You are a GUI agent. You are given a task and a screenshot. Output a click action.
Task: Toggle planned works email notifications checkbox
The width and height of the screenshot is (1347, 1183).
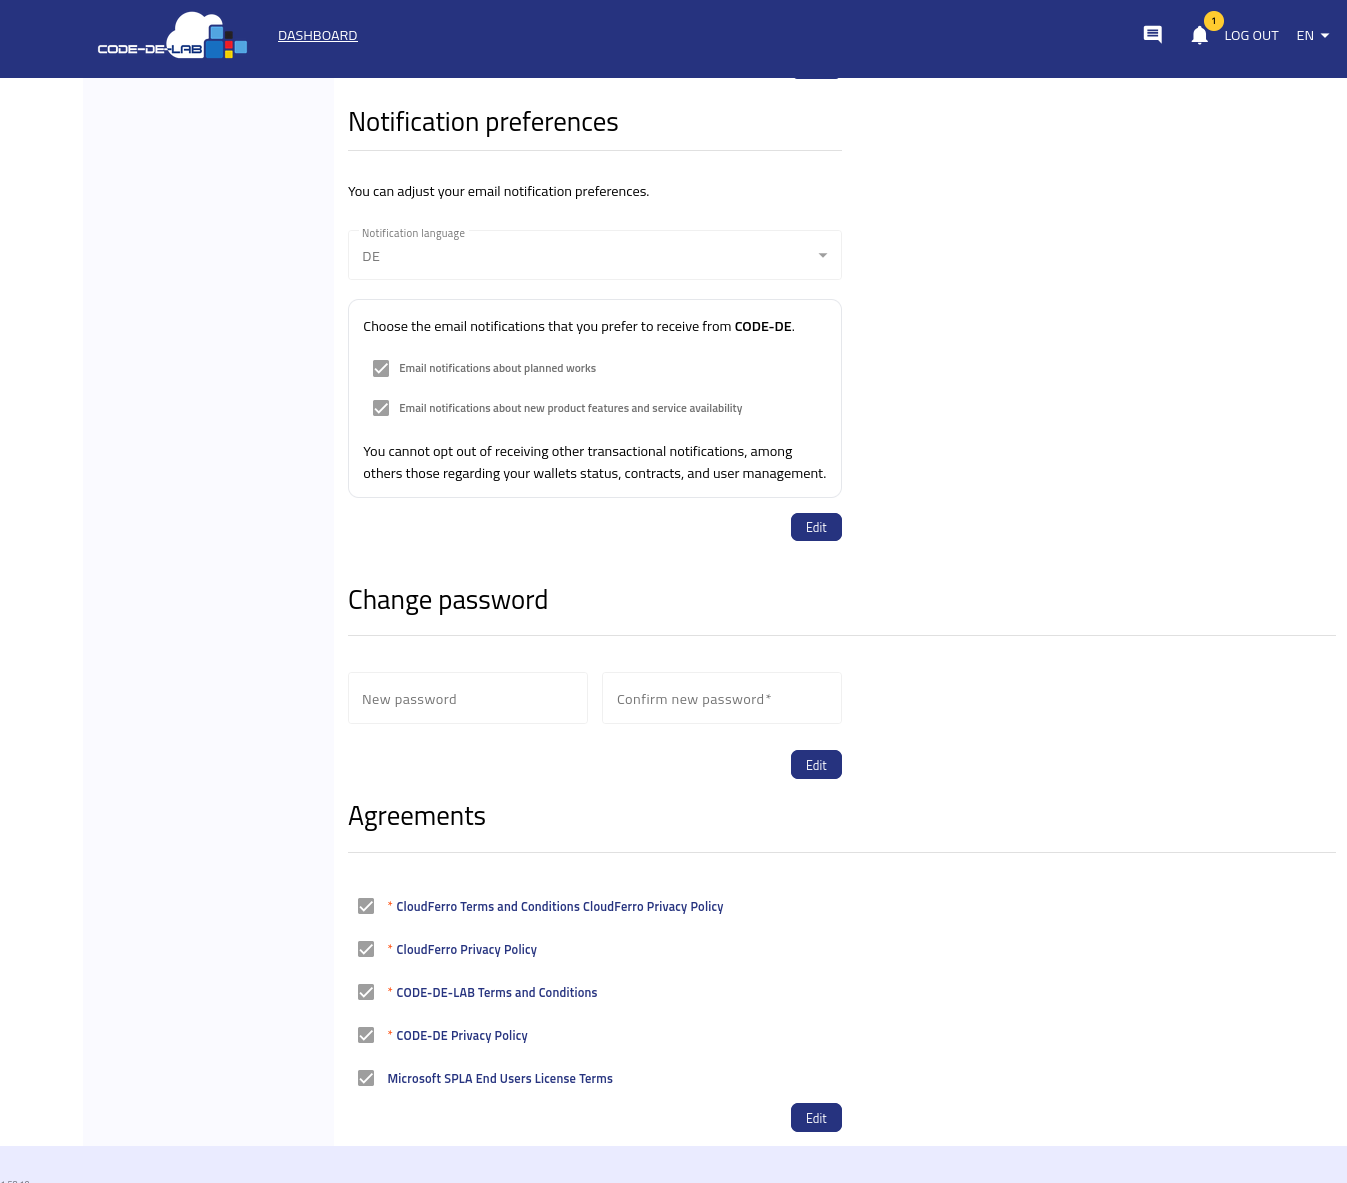[x=381, y=368]
